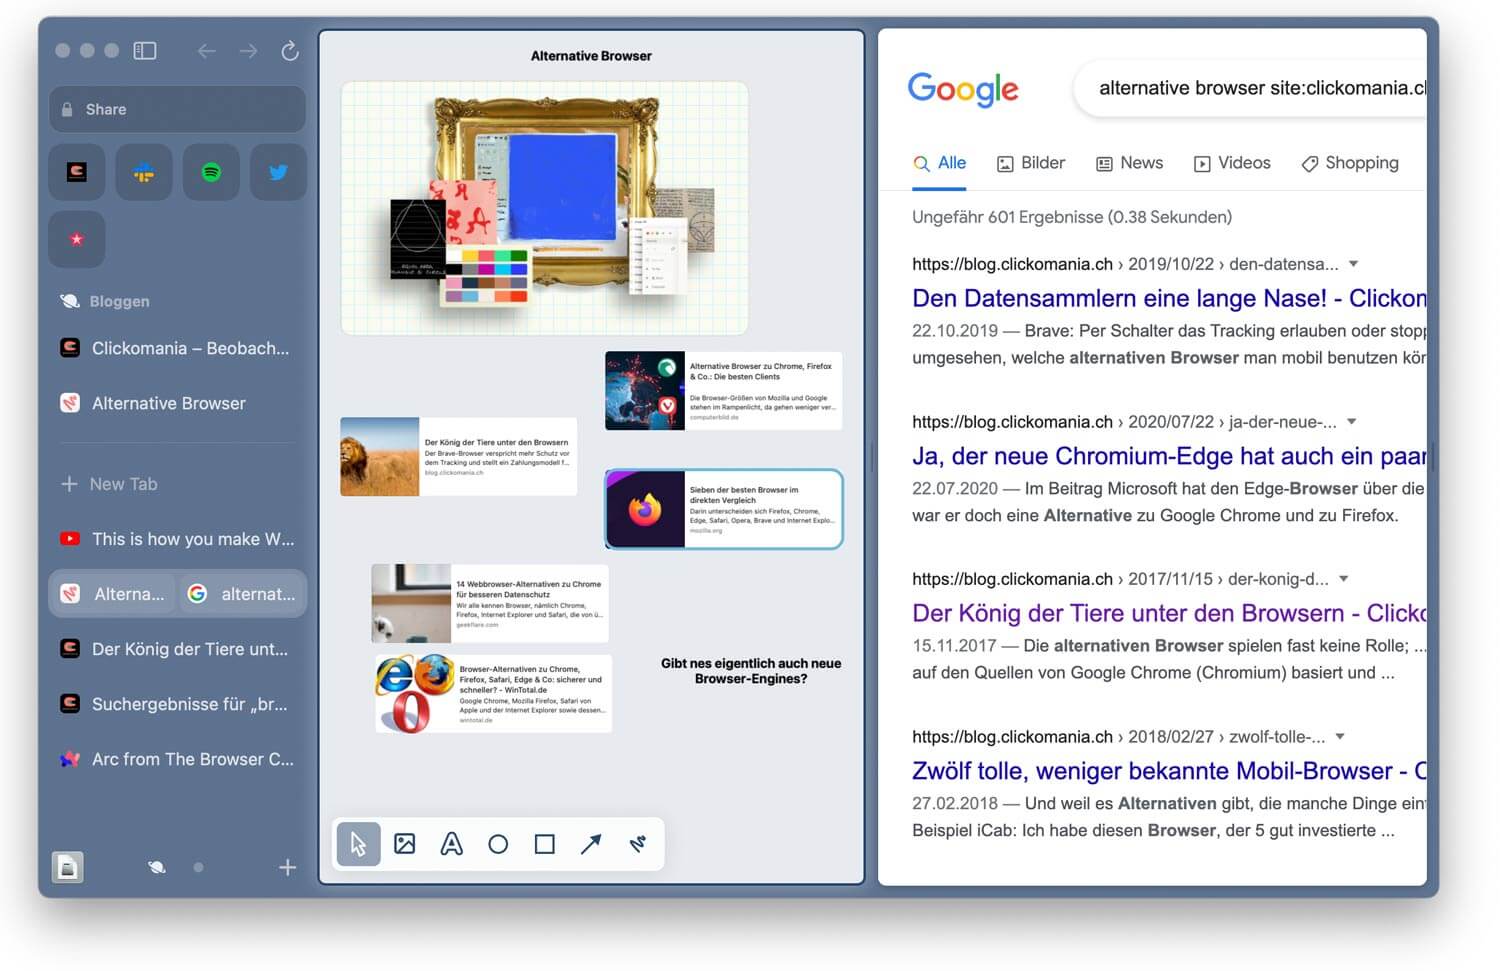This screenshot has height=971, width=1500.
Task: Switch to the Videos search tab
Action: 1232,163
